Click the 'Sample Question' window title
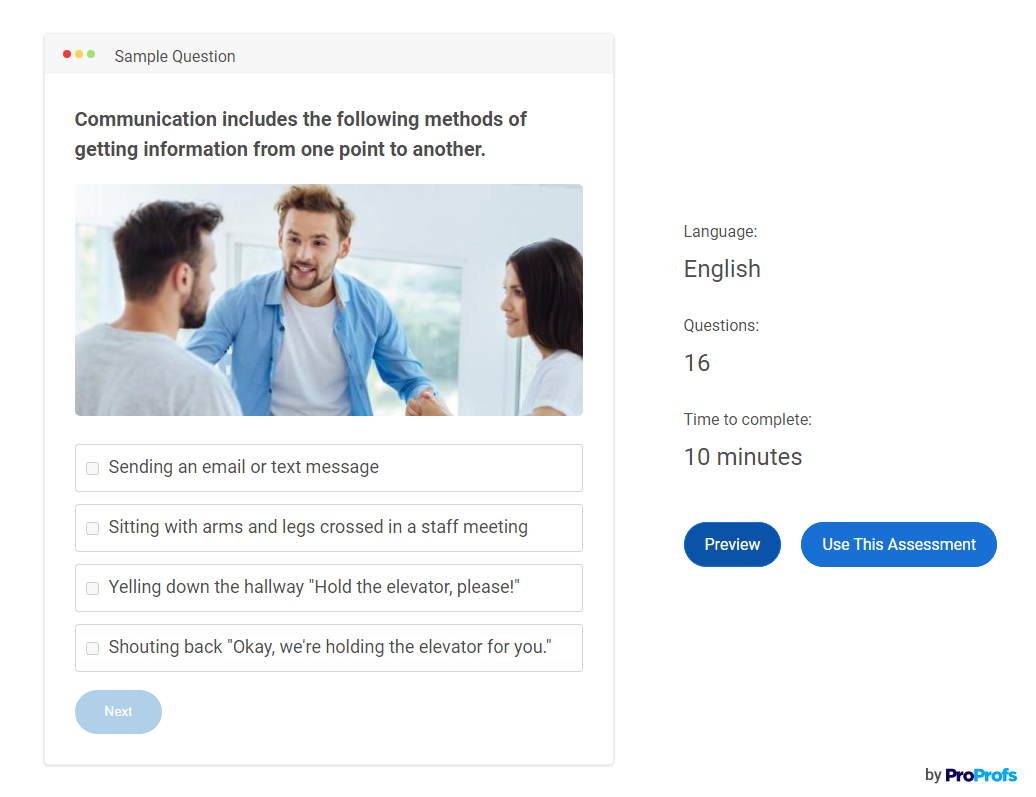Image resolution: width=1036 pixels, height=797 pixels. pyautogui.click(x=175, y=56)
